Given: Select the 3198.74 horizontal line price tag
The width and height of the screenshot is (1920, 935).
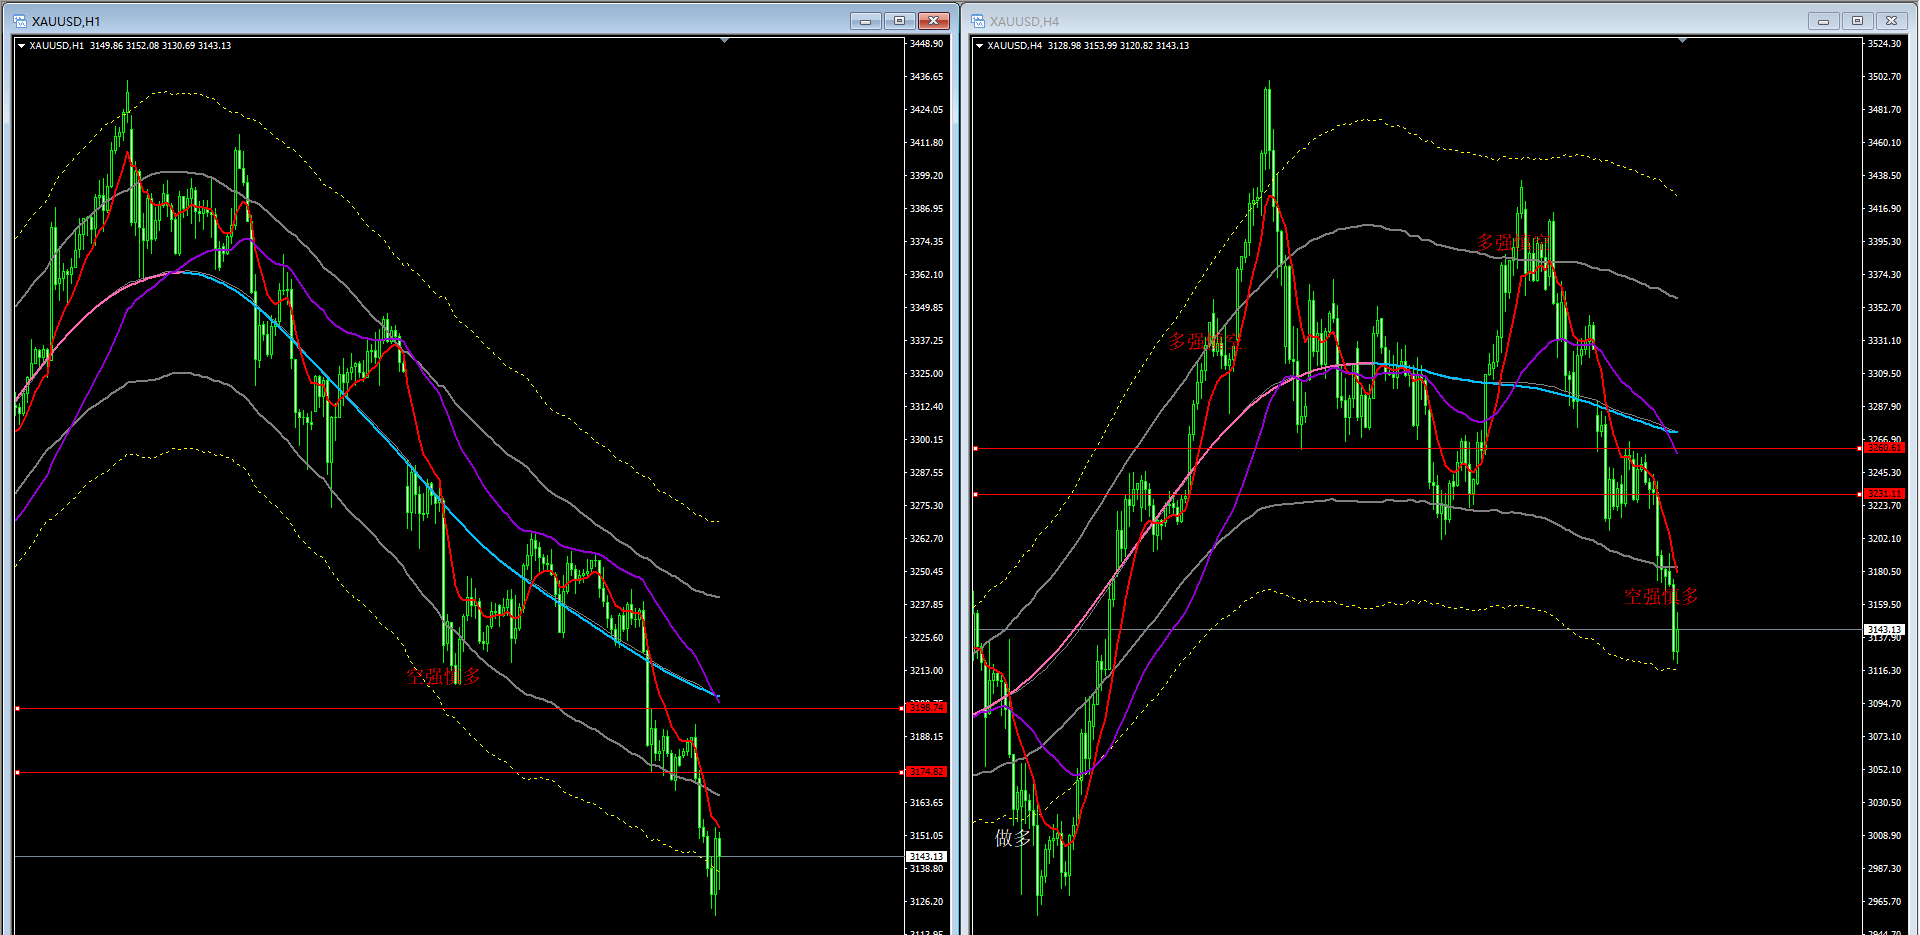Looking at the screenshot, I should 926,708.
